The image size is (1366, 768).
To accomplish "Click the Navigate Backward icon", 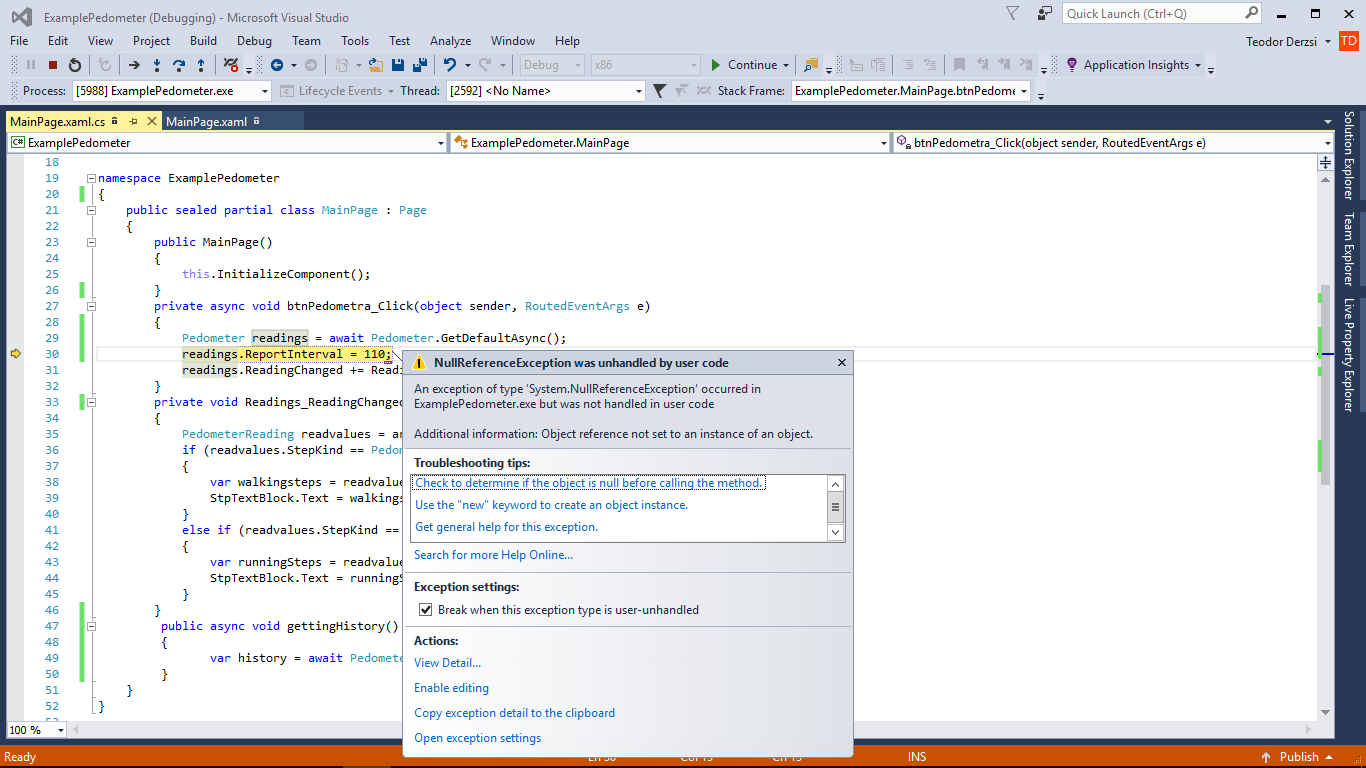I will [x=277, y=65].
